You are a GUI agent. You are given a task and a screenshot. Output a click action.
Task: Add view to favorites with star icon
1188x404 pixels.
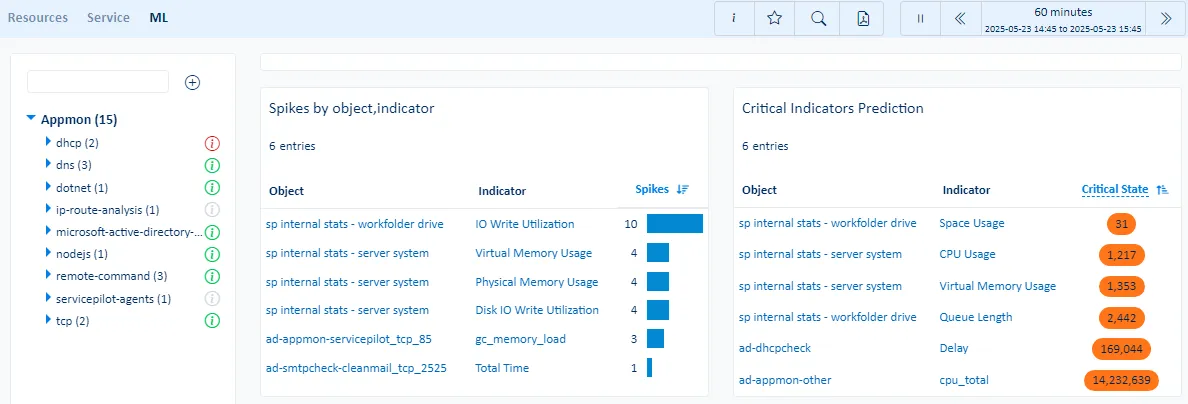pyautogui.click(x=774, y=19)
